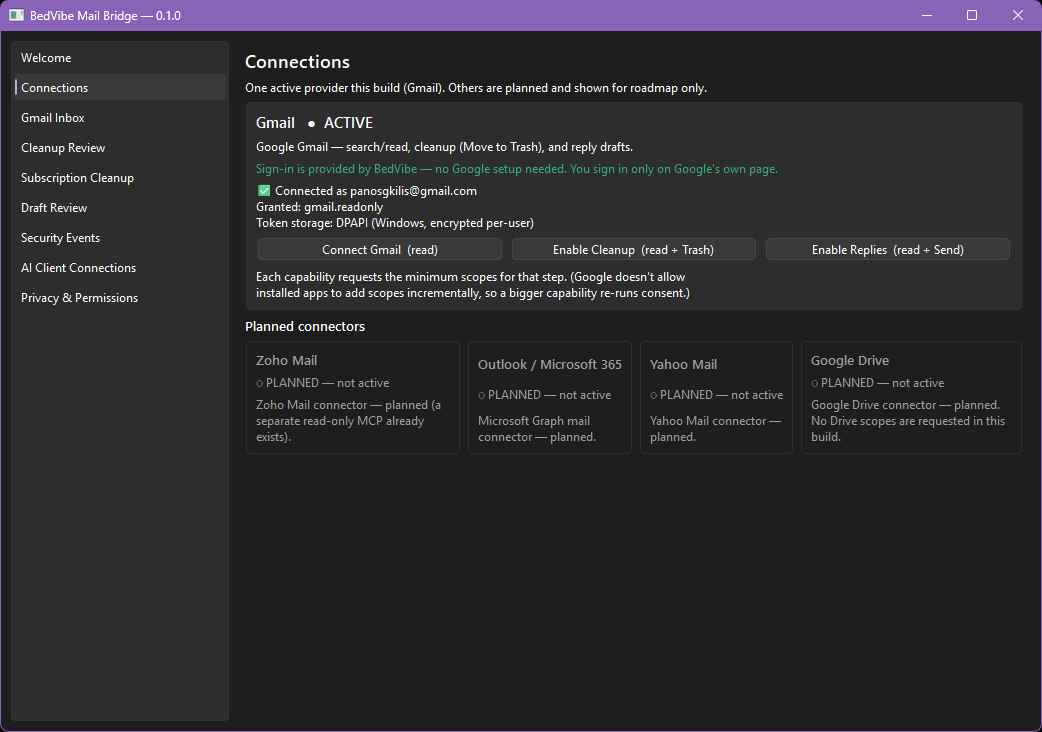Click Connect Gmail (read) button

(379, 250)
